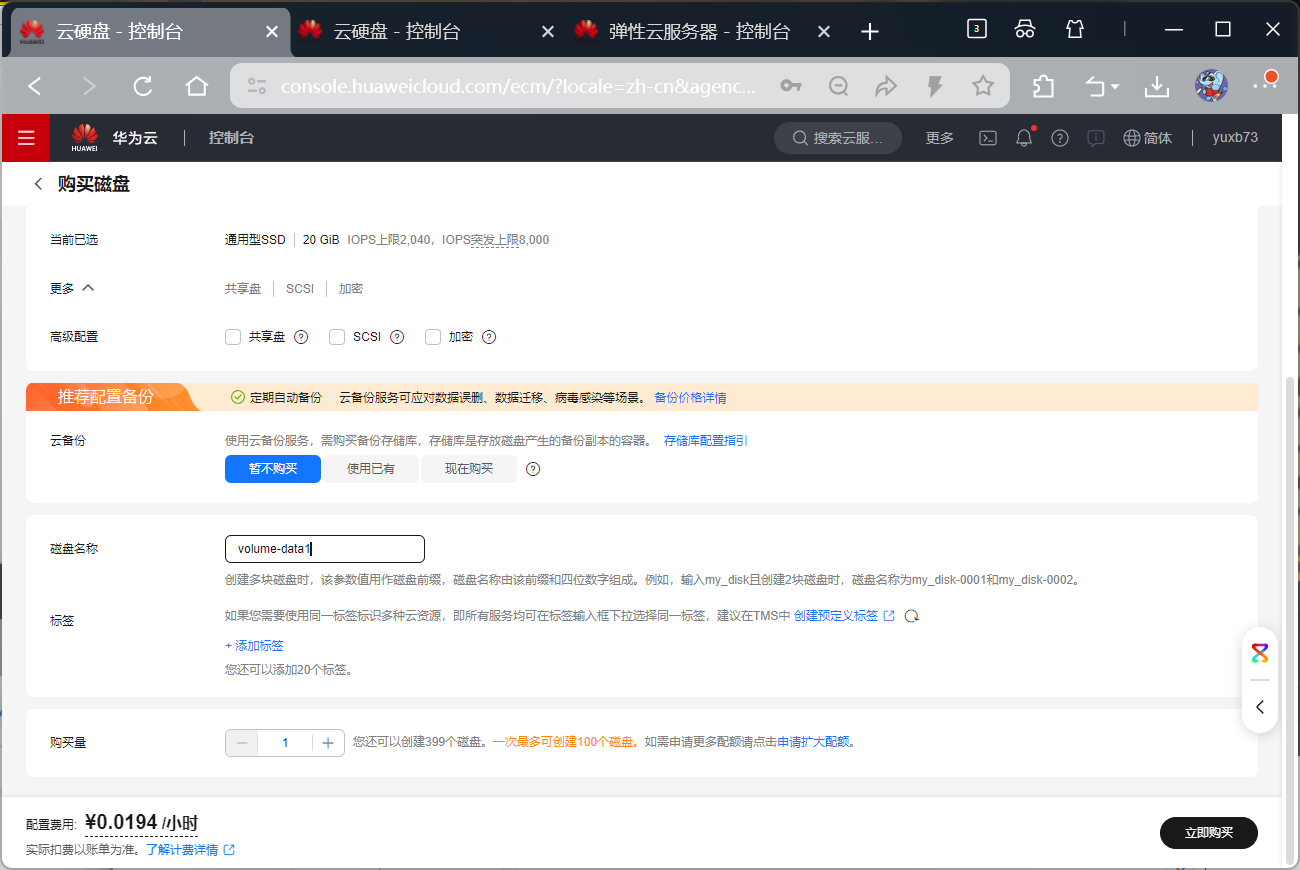Screen dimensions: 1300x870
Task: Show help tooltip for 共享盘 option
Action: [301, 337]
